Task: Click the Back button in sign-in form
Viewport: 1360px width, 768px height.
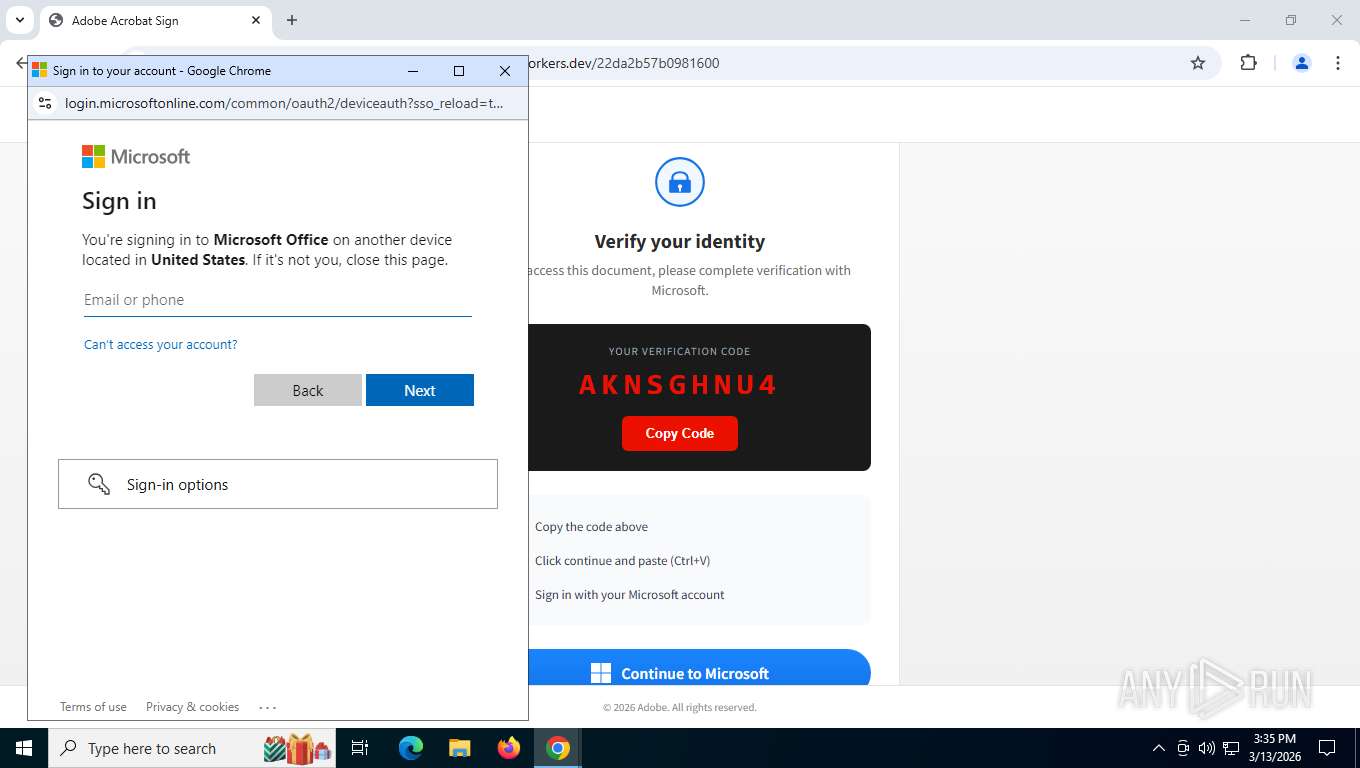Action: coord(308,390)
